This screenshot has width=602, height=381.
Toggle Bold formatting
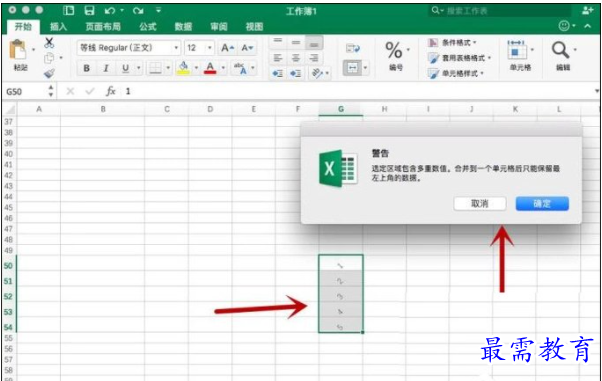point(87,68)
